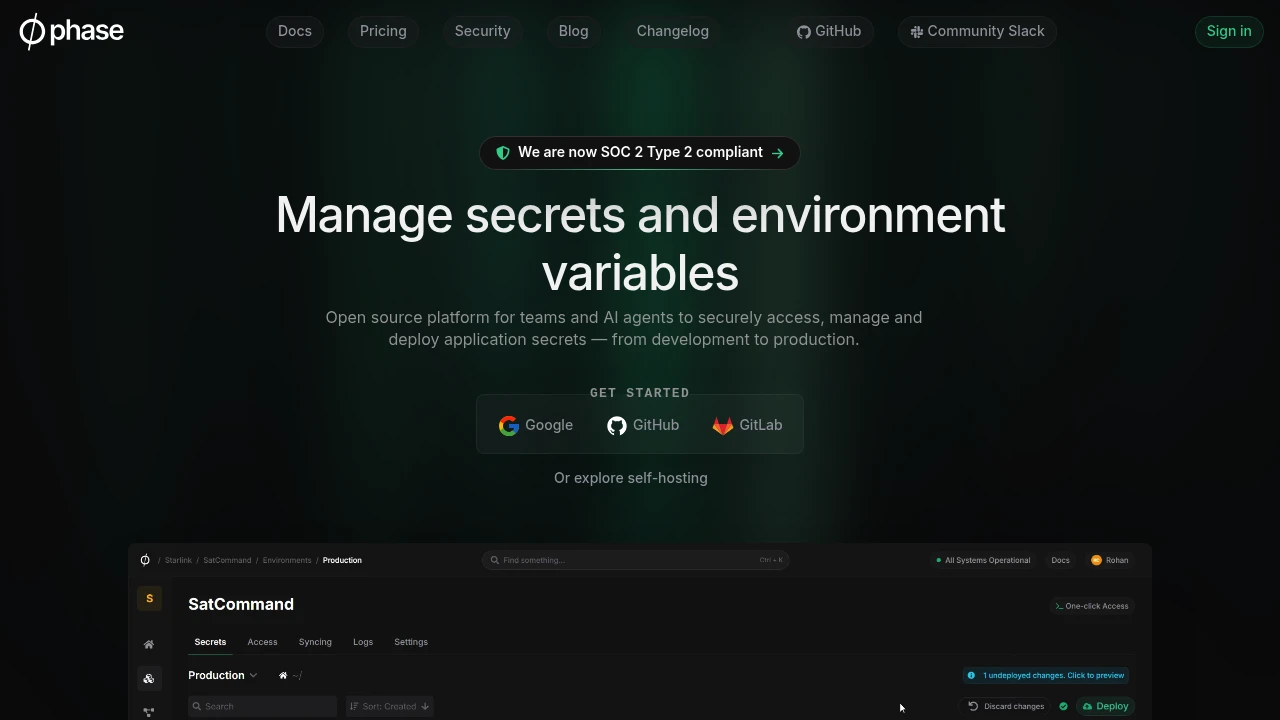This screenshot has height=720, width=1280.
Task: Open the Sort: Created dropdown
Action: point(389,706)
